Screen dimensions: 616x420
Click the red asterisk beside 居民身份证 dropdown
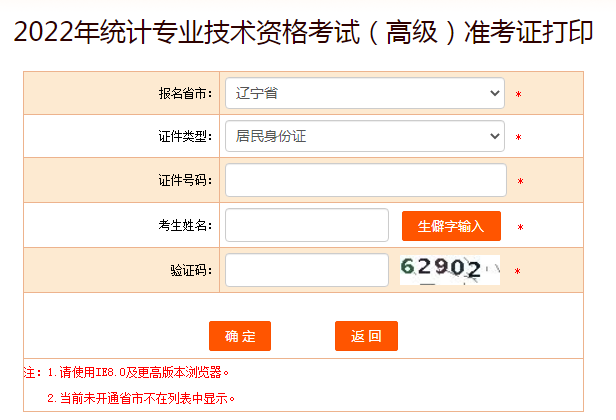[x=518, y=137]
